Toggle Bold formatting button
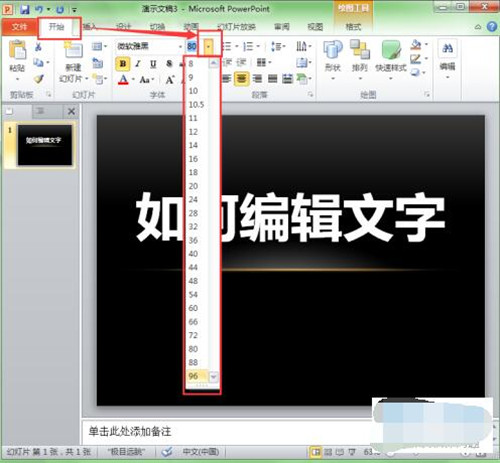 click(123, 64)
